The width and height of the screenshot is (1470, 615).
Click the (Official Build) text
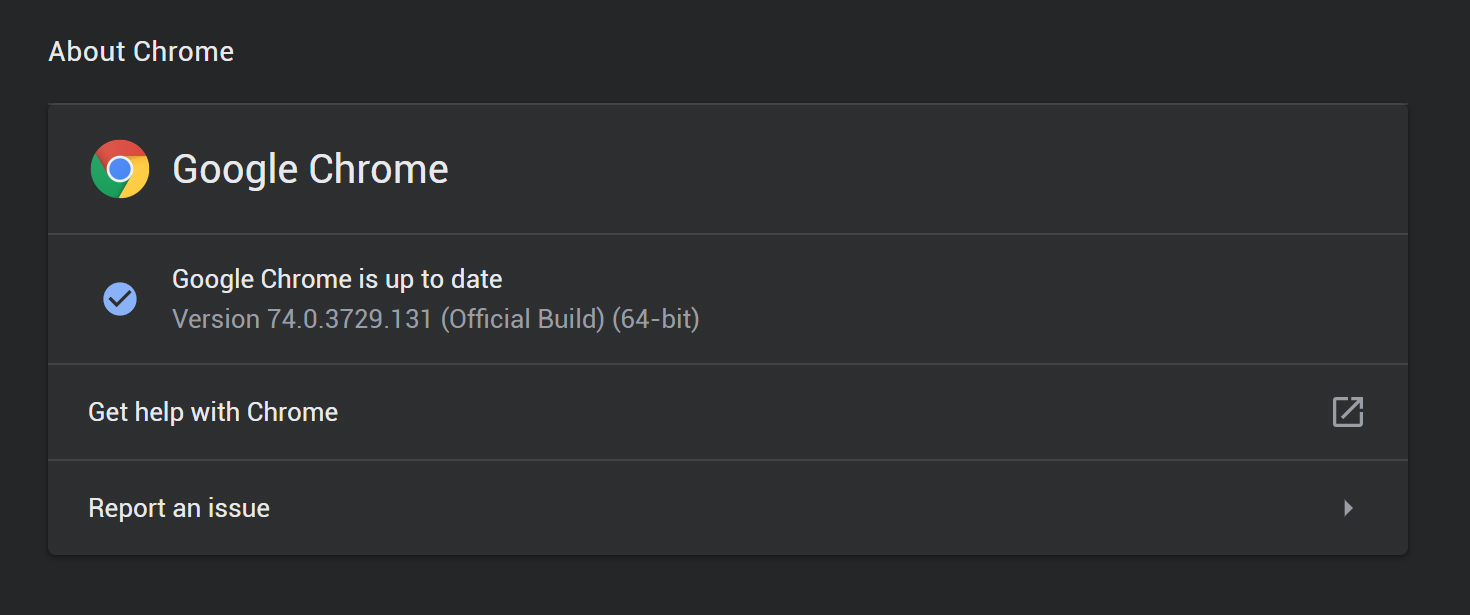pyautogui.click(x=522, y=319)
